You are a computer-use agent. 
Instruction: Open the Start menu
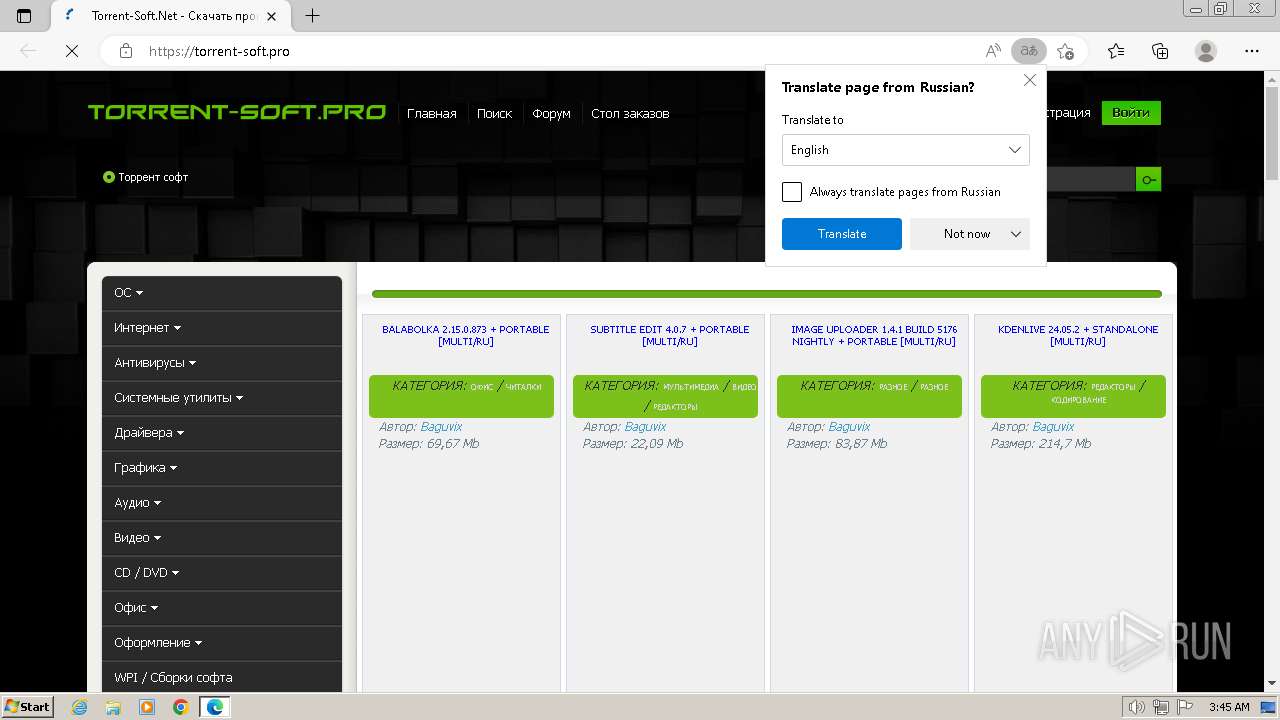[x=27, y=707]
